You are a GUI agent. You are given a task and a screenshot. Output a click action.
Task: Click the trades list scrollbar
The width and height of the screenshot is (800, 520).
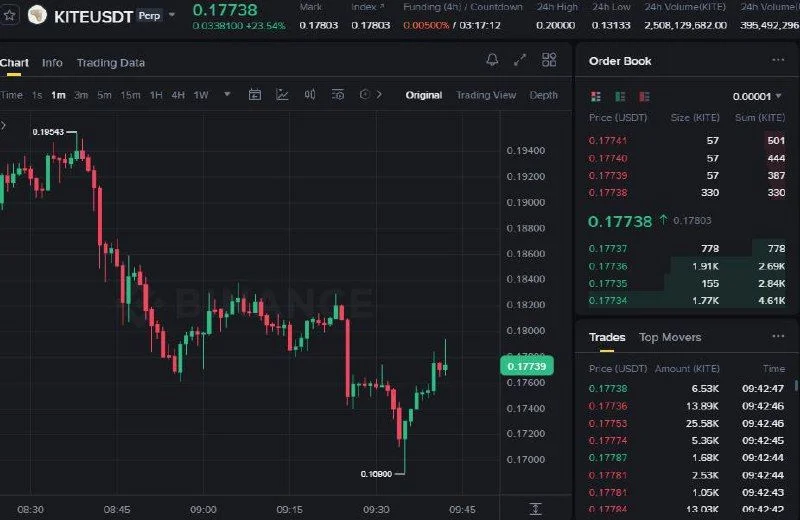[x=796, y=385]
